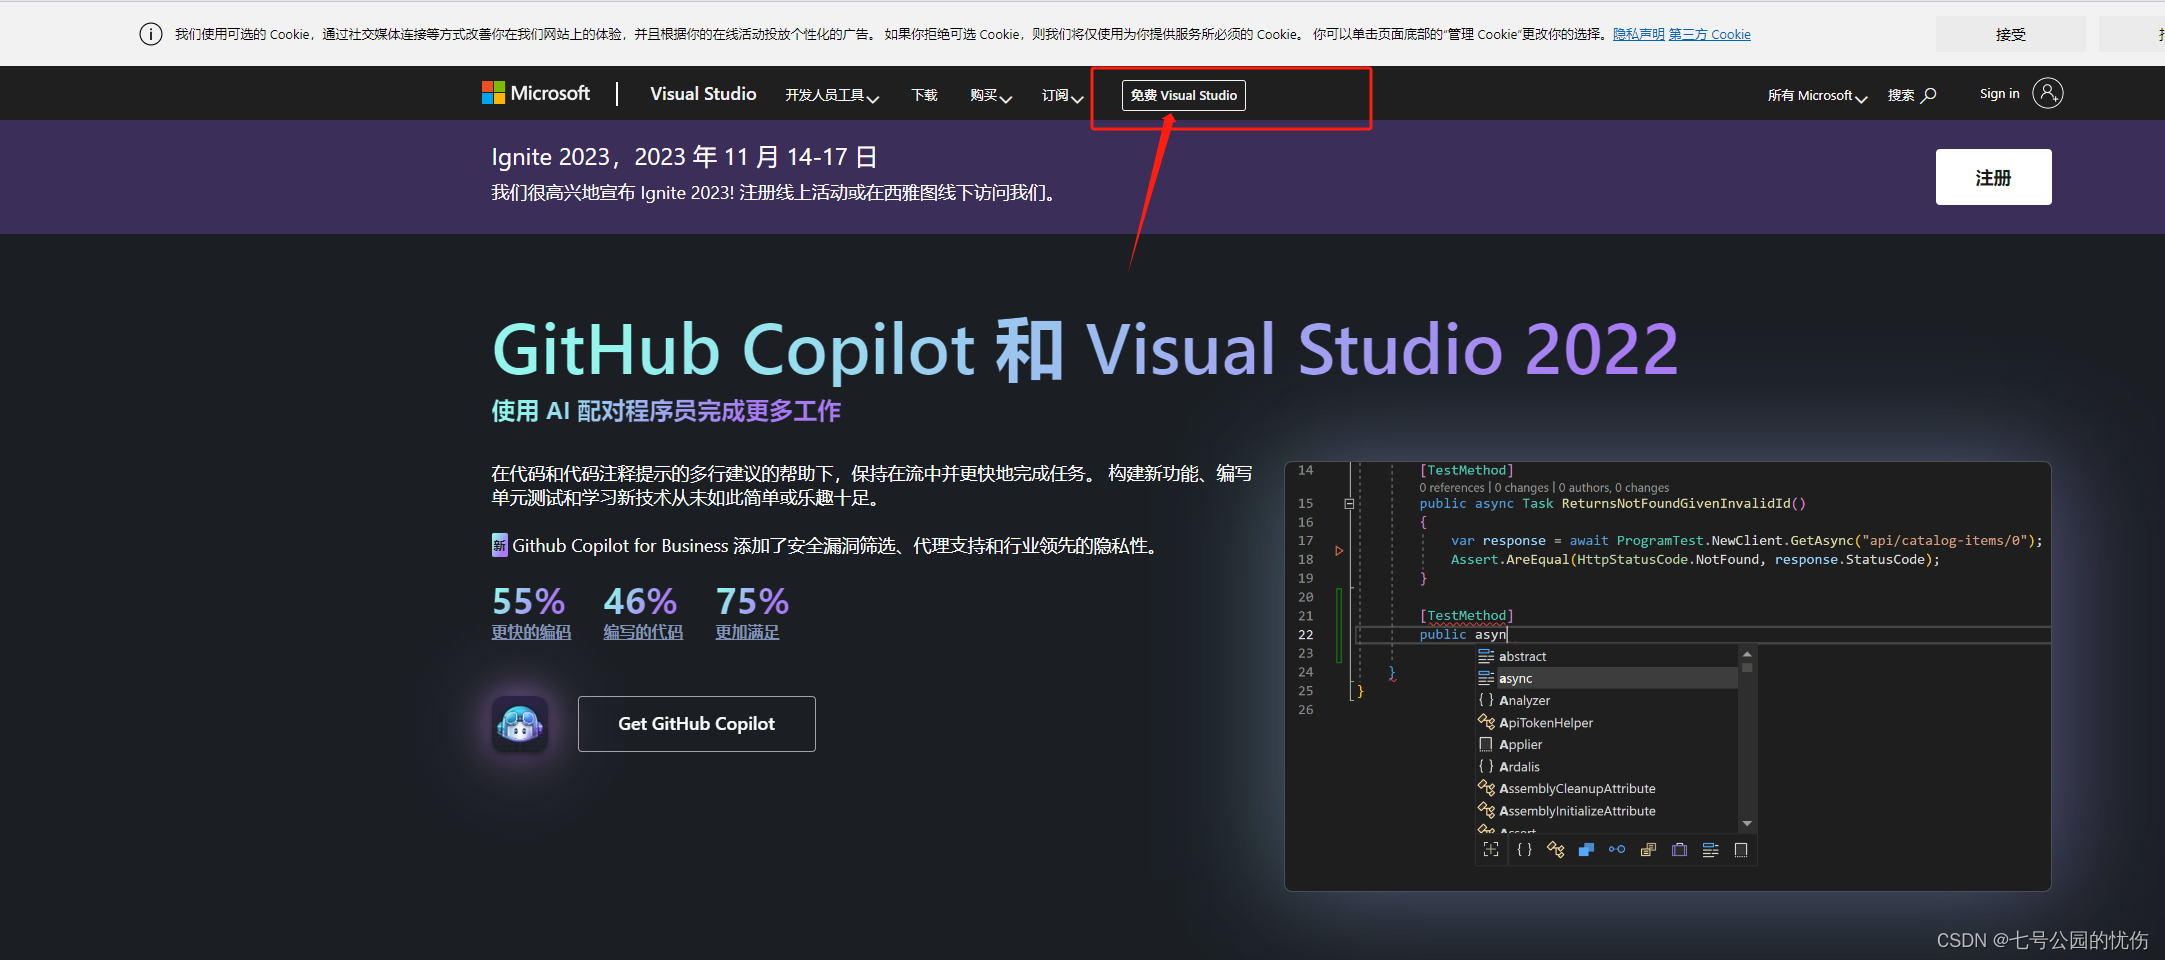The width and height of the screenshot is (2165, 960).
Task: Expand the 开发人员工具 dropdown menu
Action: pos(832,95)
